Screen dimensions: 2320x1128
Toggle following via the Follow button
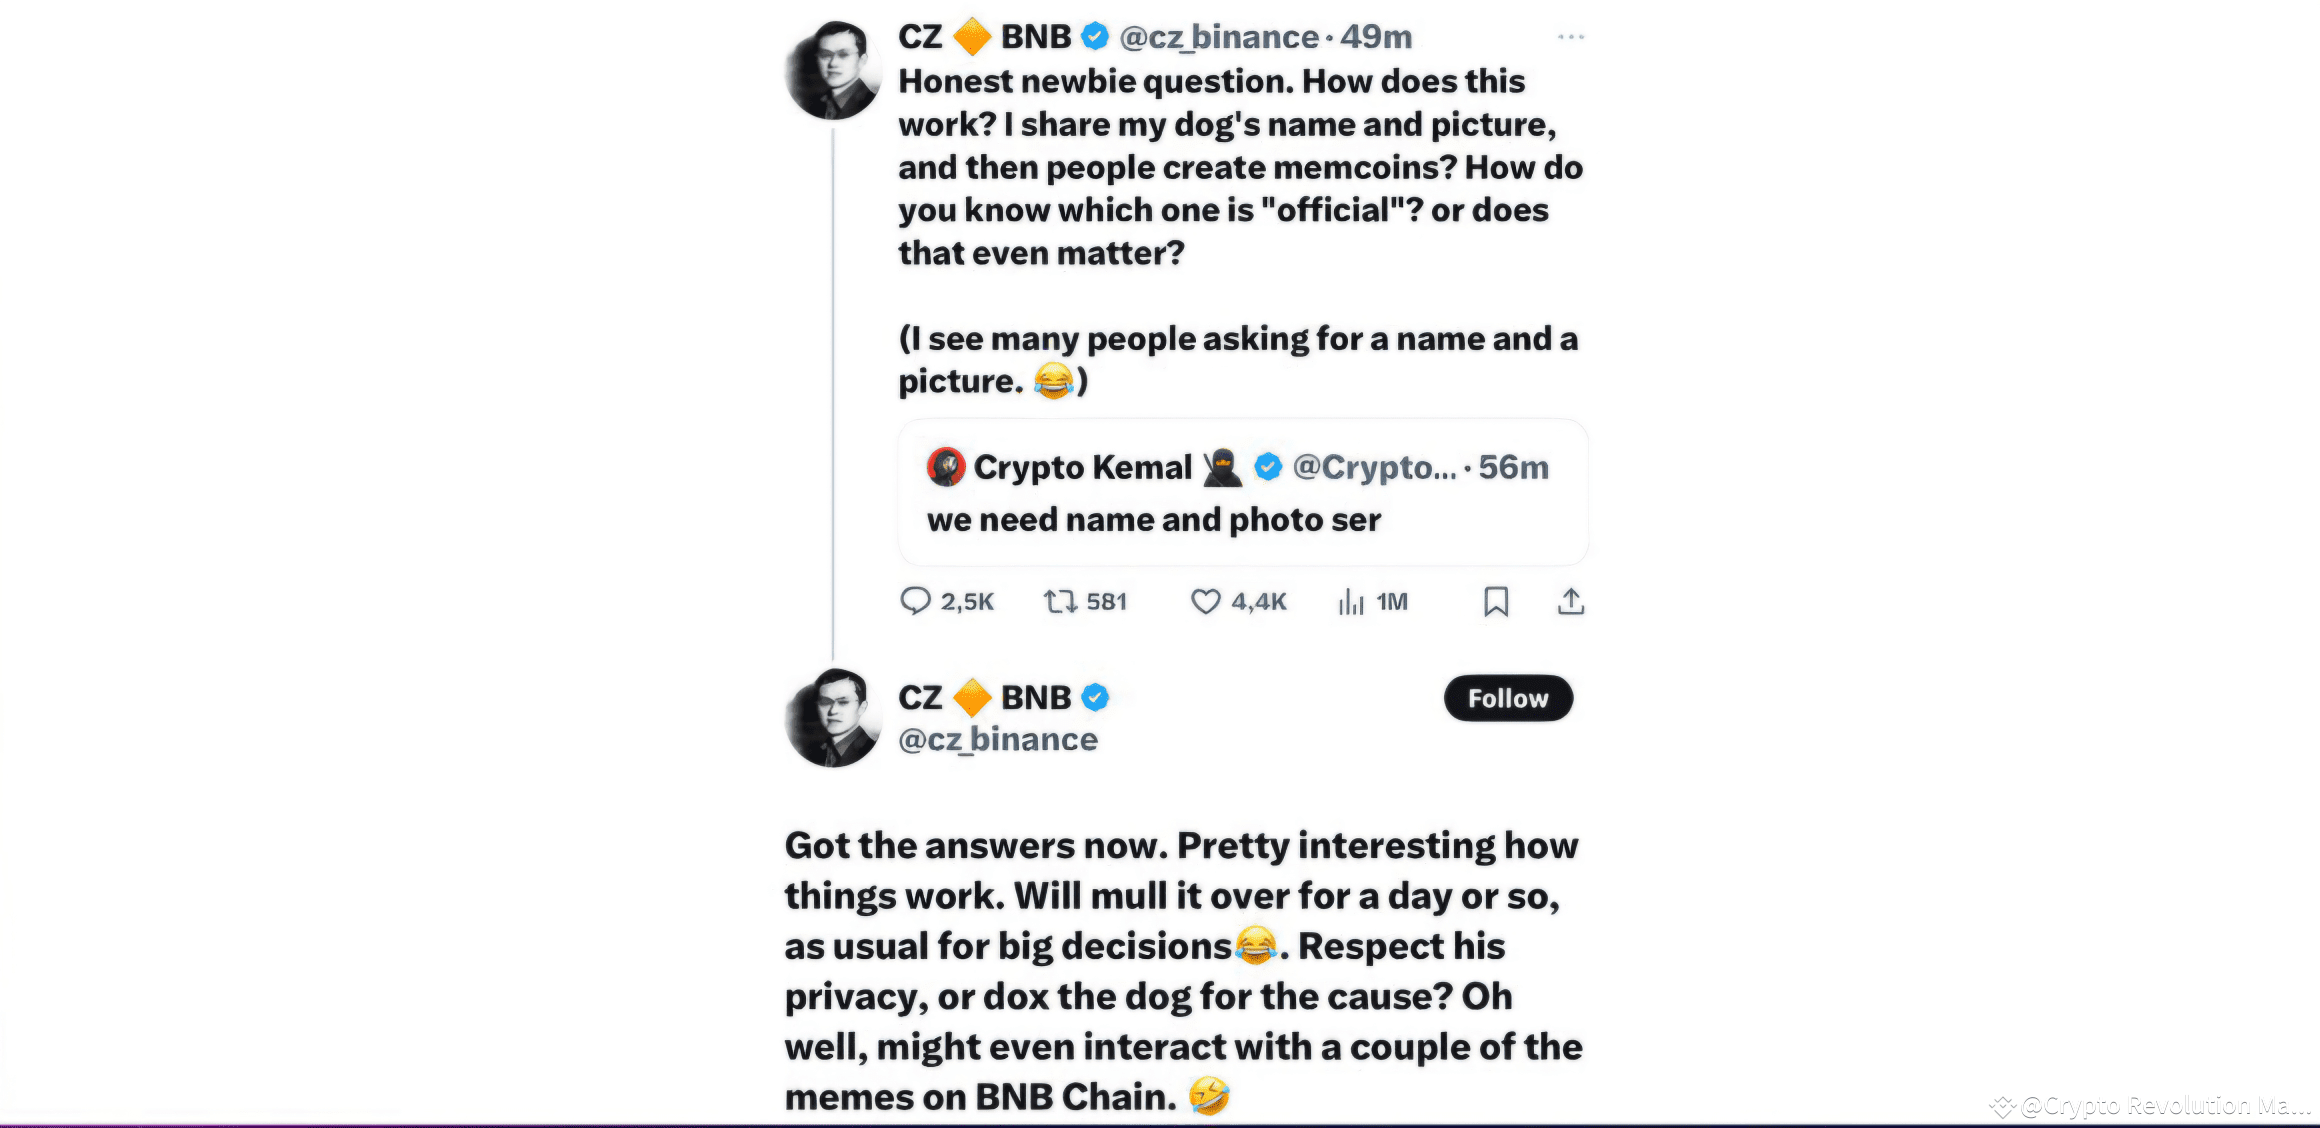point(1508,698)
